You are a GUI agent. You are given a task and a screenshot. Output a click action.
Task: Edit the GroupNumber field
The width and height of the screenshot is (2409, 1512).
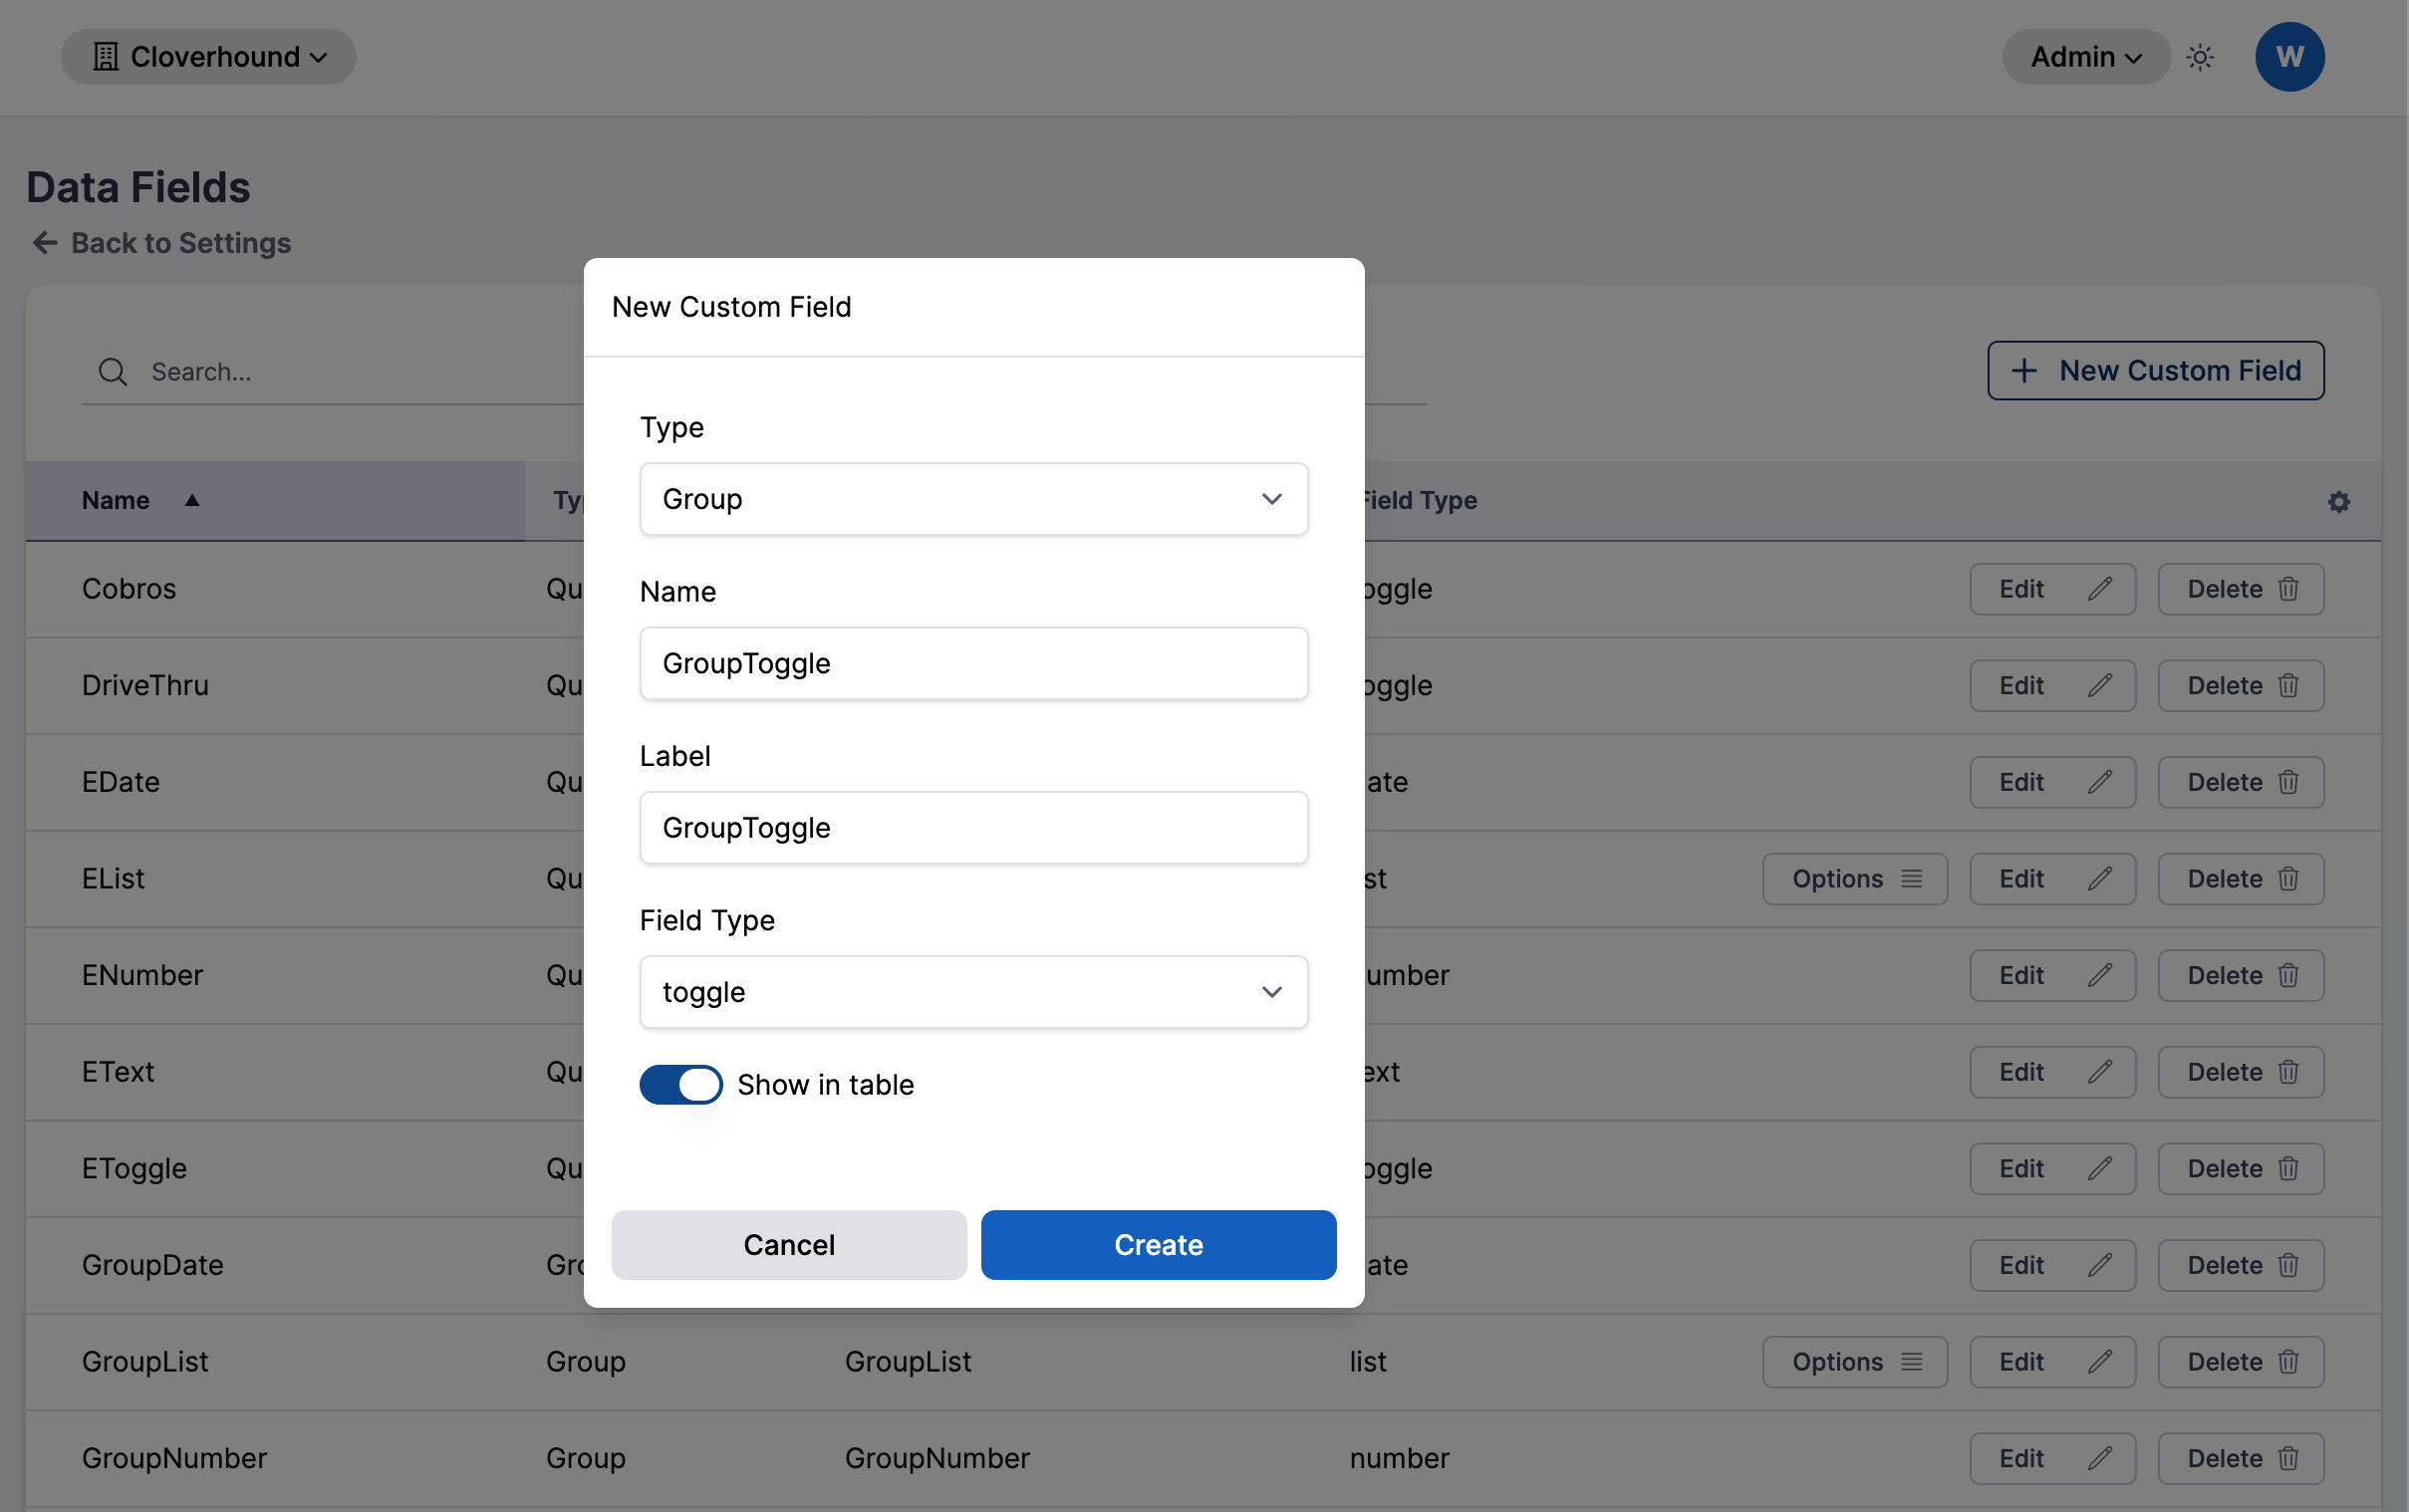(2052, 1459)
